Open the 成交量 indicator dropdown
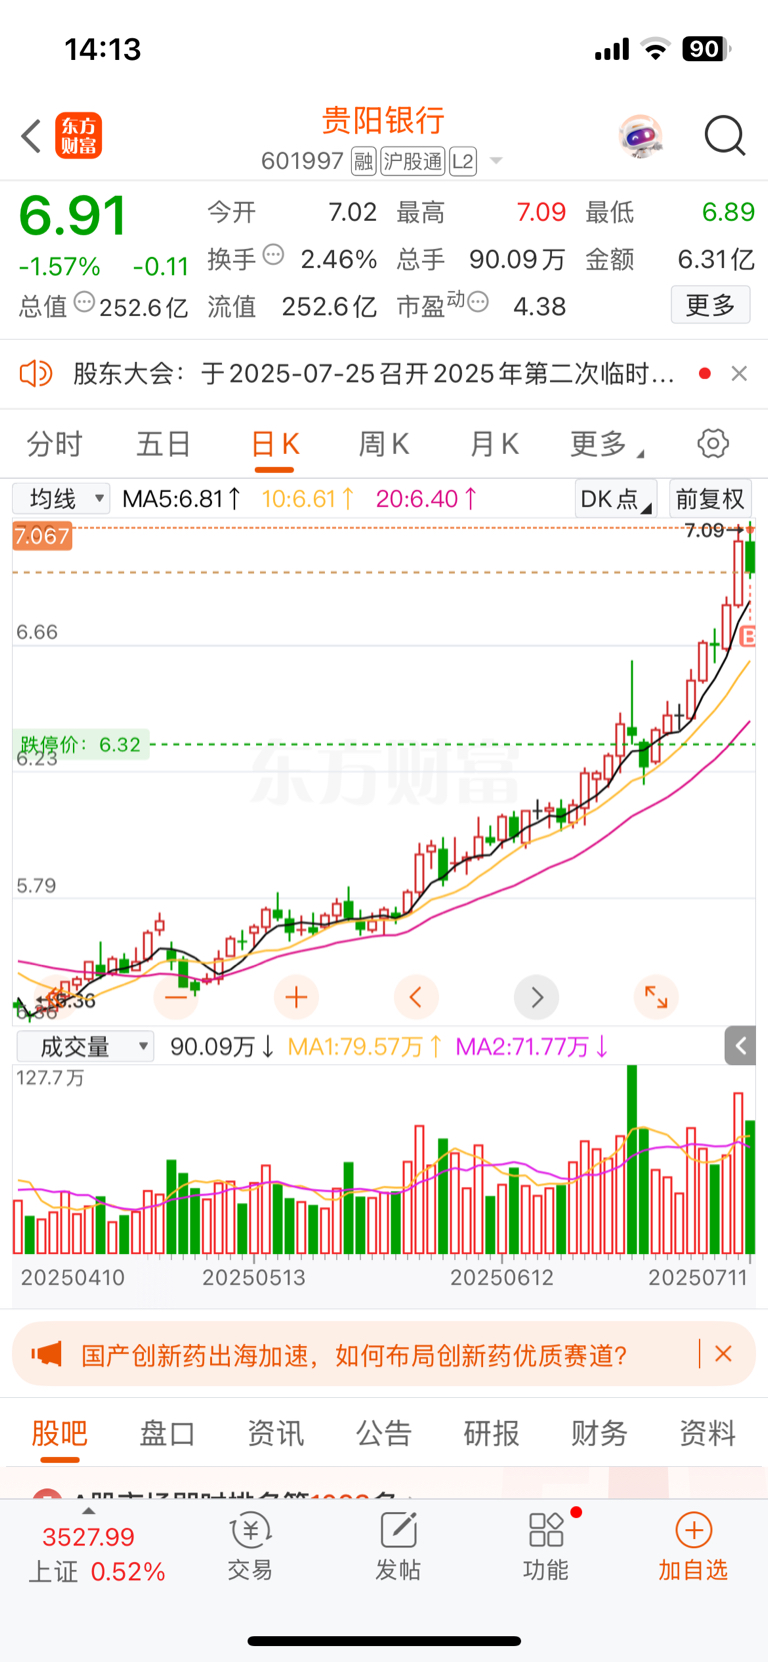Viewport: 768px width, 1663px height. point(84,1046)
